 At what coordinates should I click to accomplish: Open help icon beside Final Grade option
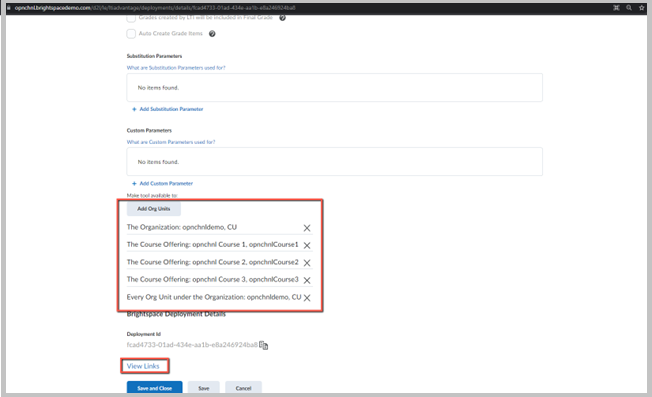click(x=282, y=17)
